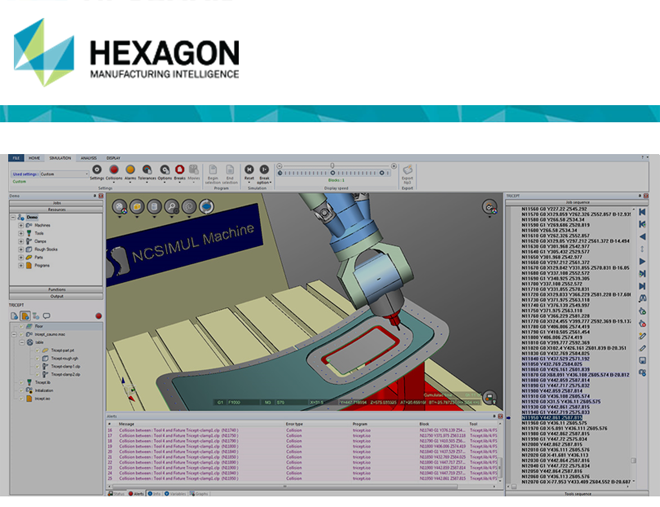Click the blue eye viewport icon
Image resolution: width=660 pixels, height=507 pixels.
206,207
